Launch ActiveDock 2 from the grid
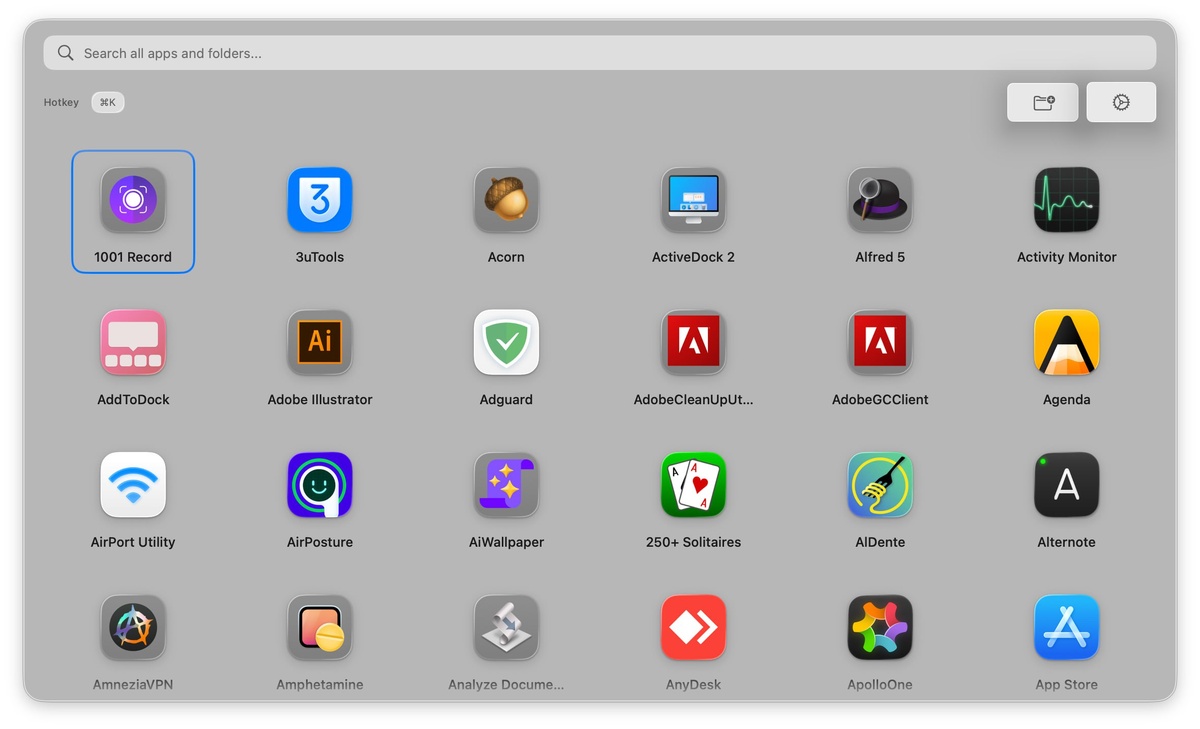Screen dimensions: 1200x729 click(x=693, y=200)
